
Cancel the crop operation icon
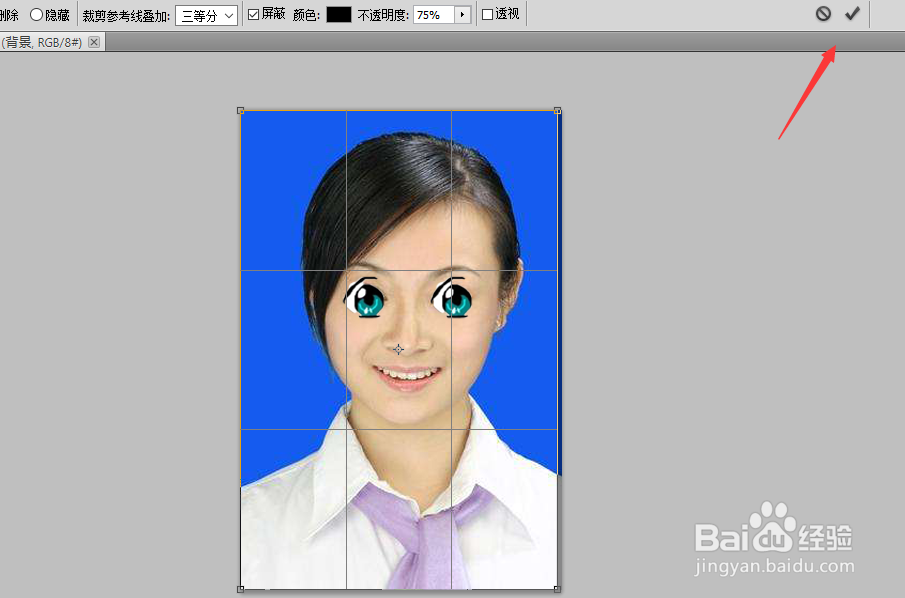824,14
